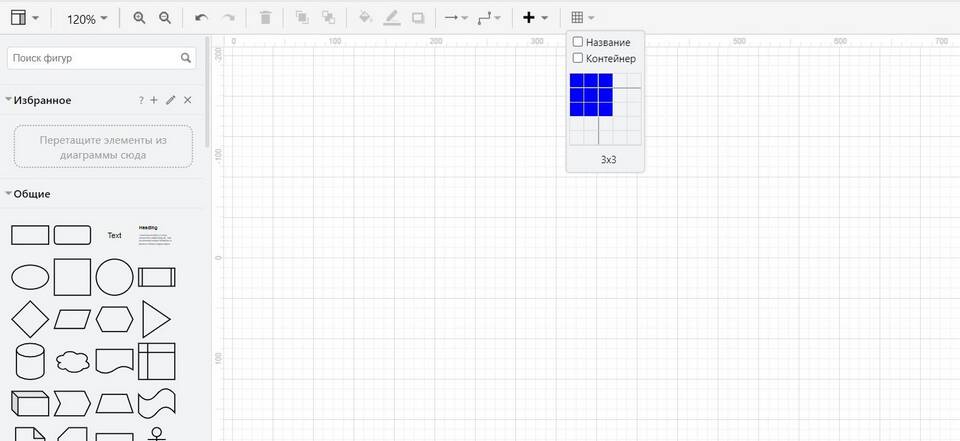The height and width of the screenshot is (441, 960).
Task: Undo the last action
Action: click(201, 18)
